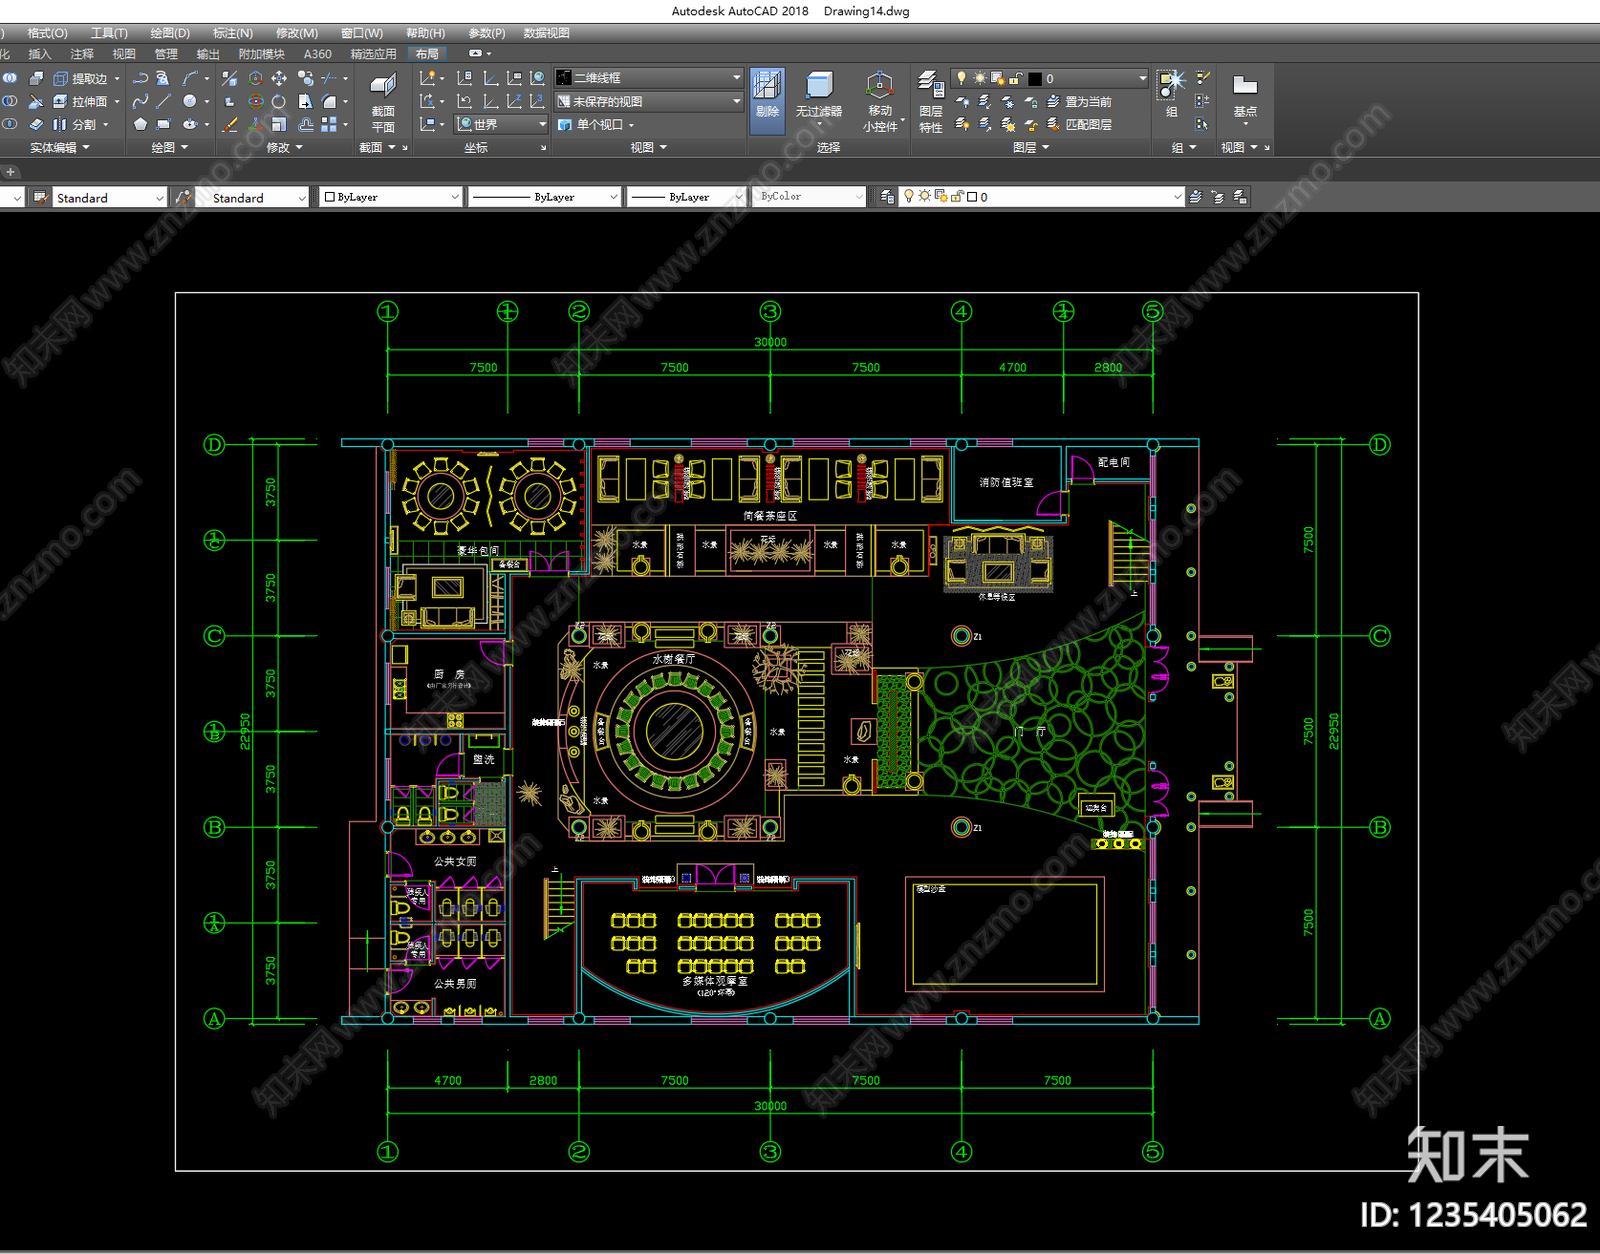Expand the 绘图 panel title
1600x1254 pixels.
(169, 148)
